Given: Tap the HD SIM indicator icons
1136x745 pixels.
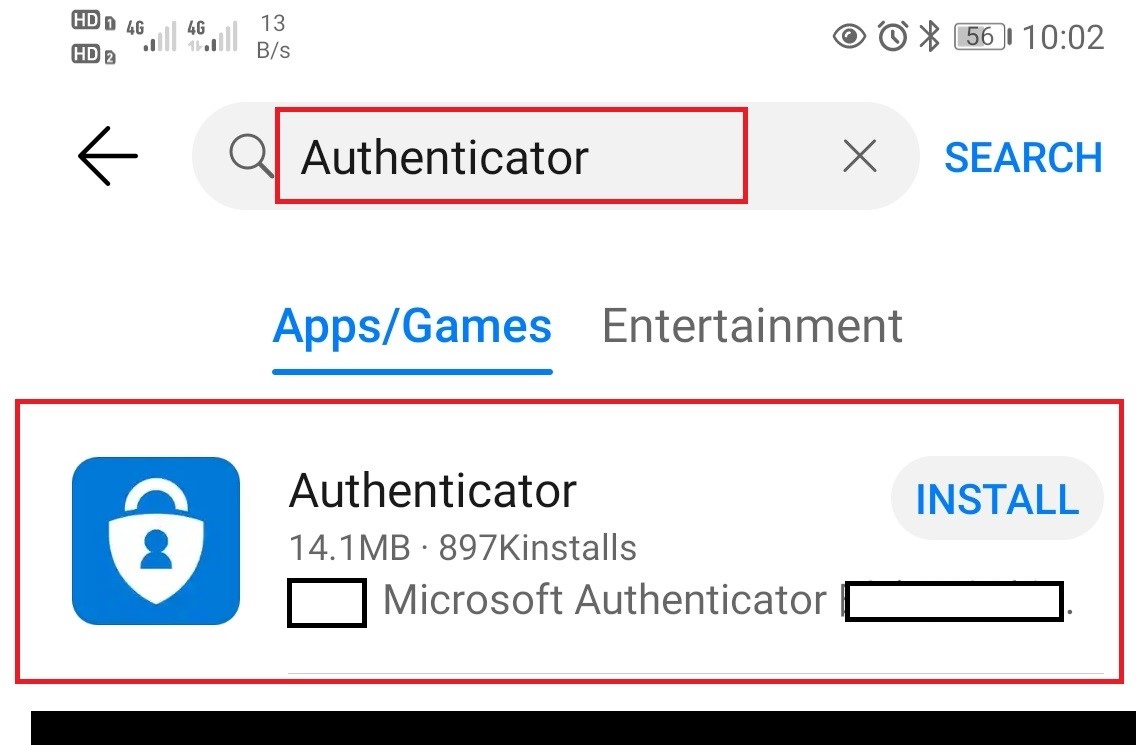Looking at the screenshot, I should (93, 38).
